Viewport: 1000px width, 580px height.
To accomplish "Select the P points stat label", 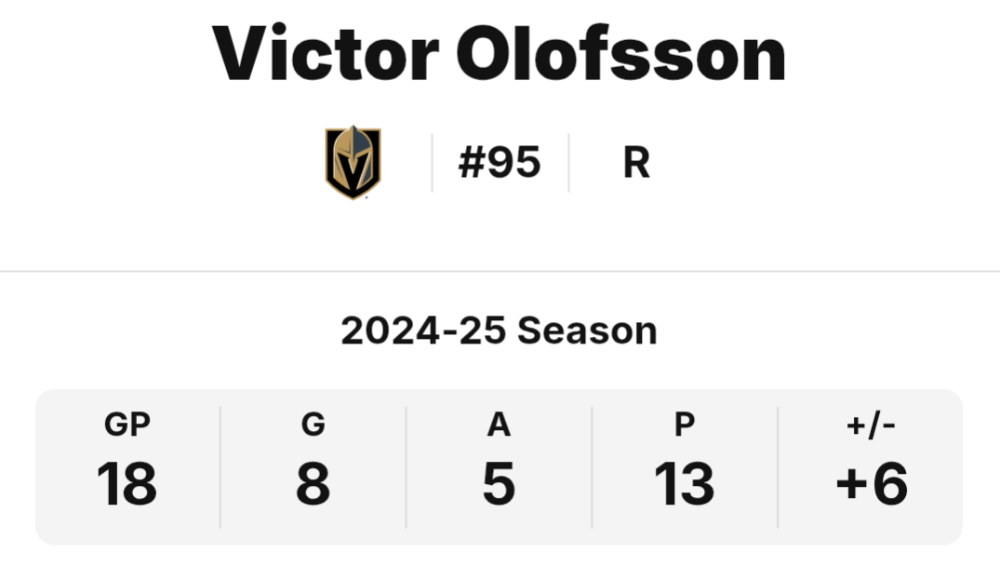I will click(x=685, y=424).
